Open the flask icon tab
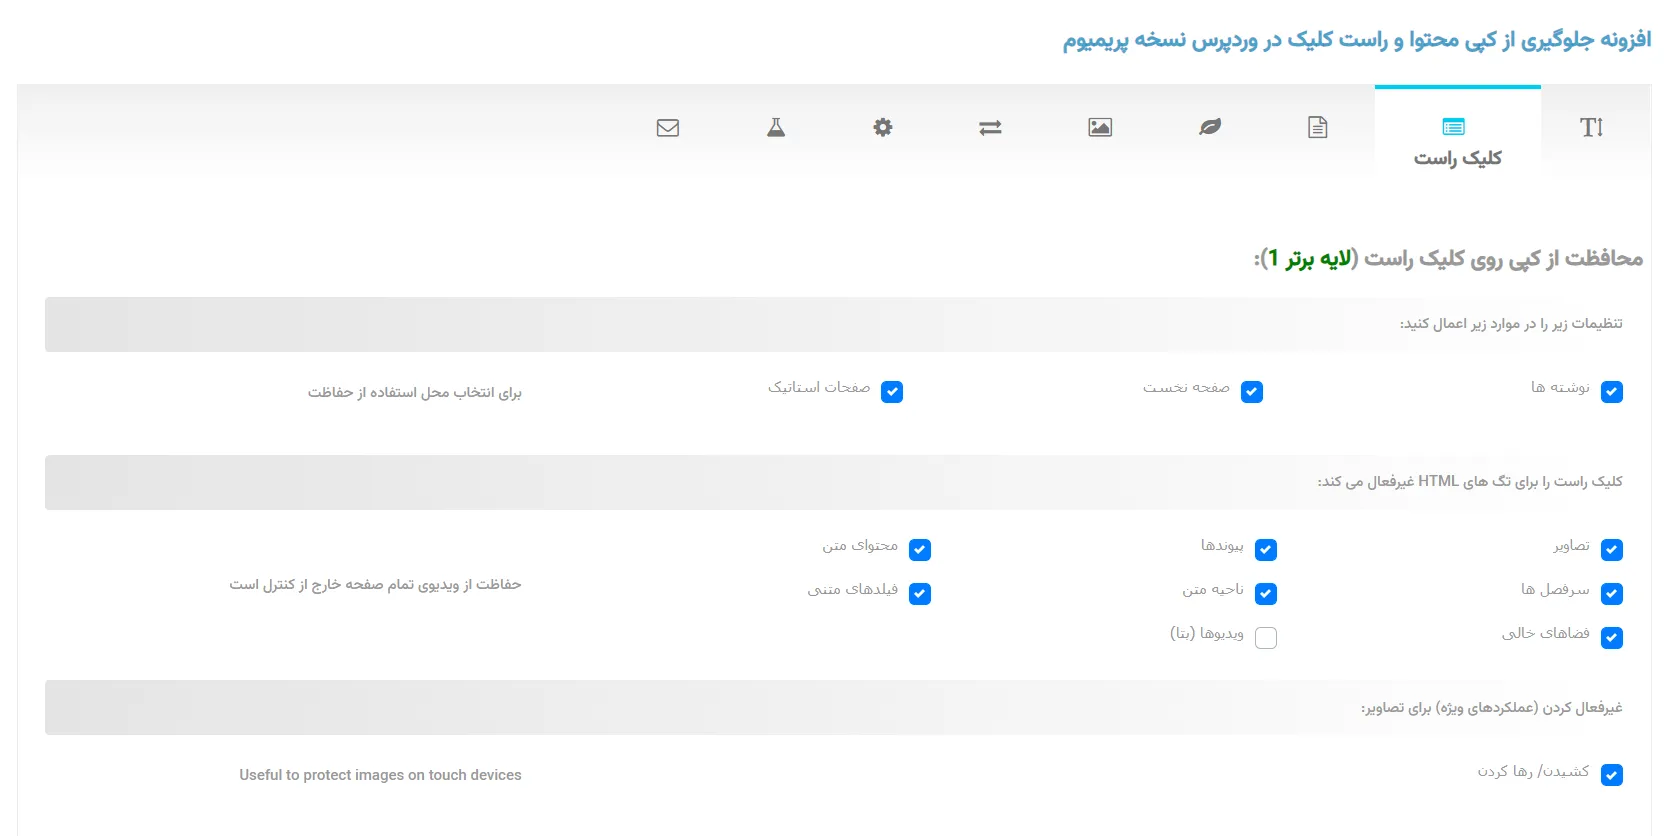This screenshot has width=1674, height=836. click(x=776, y=127)
